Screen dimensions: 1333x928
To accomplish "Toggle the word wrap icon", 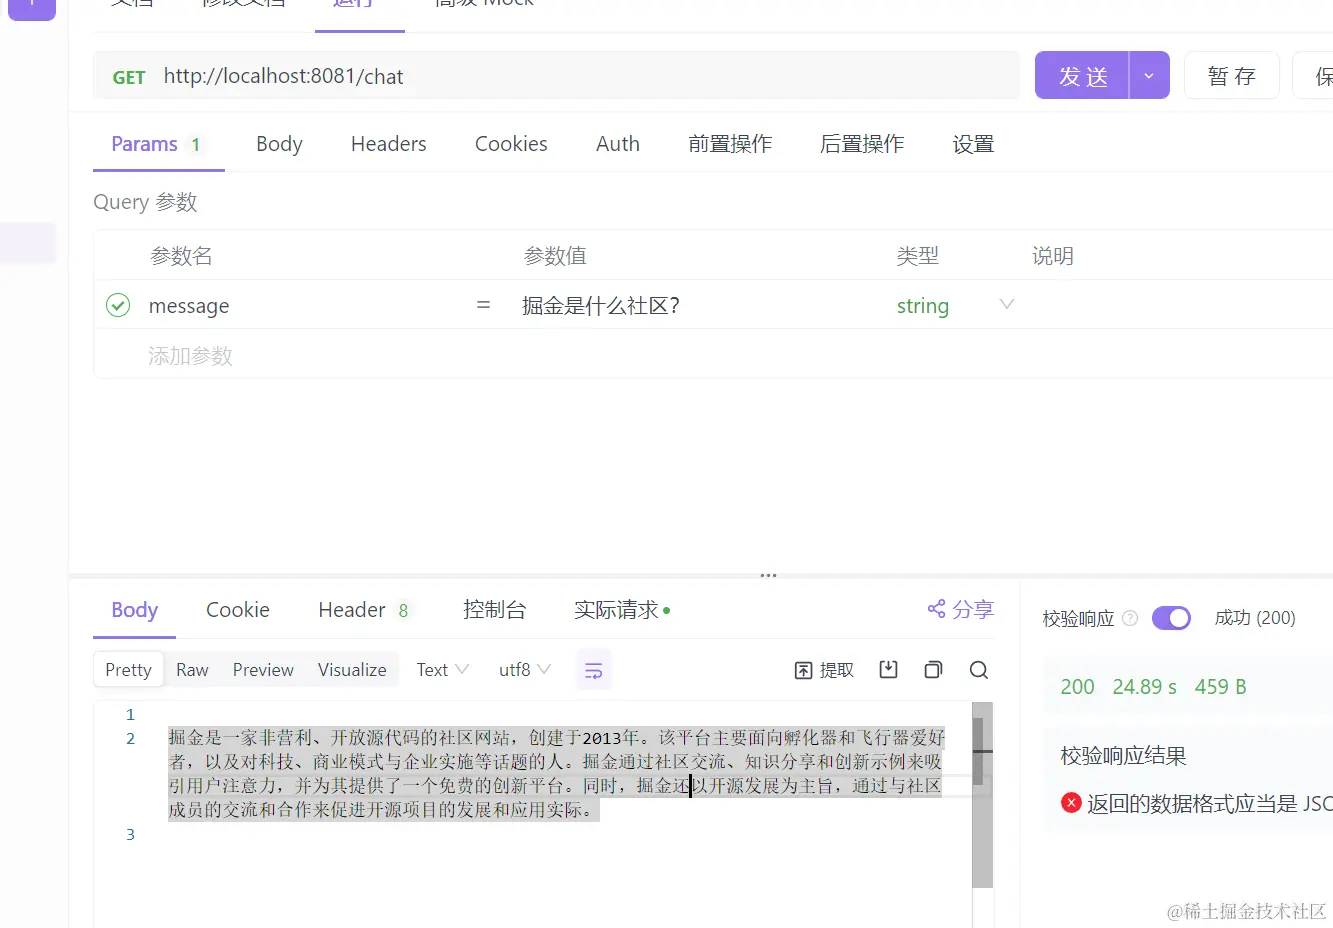I will pyautogui.click(x=594, y=670).
